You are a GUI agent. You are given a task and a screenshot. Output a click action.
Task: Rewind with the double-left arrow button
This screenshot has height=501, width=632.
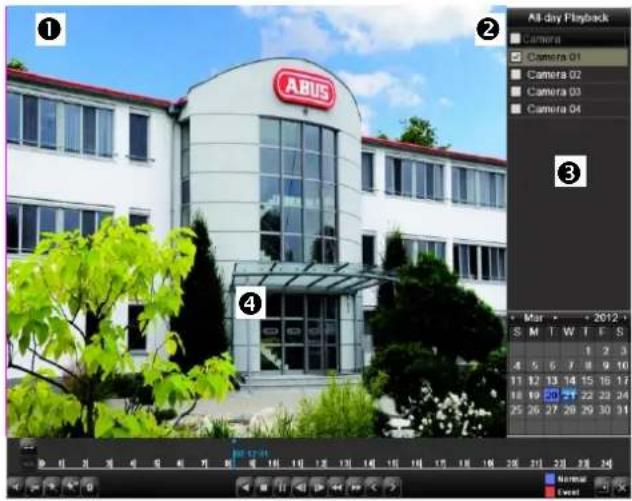(x=337, y=487)
